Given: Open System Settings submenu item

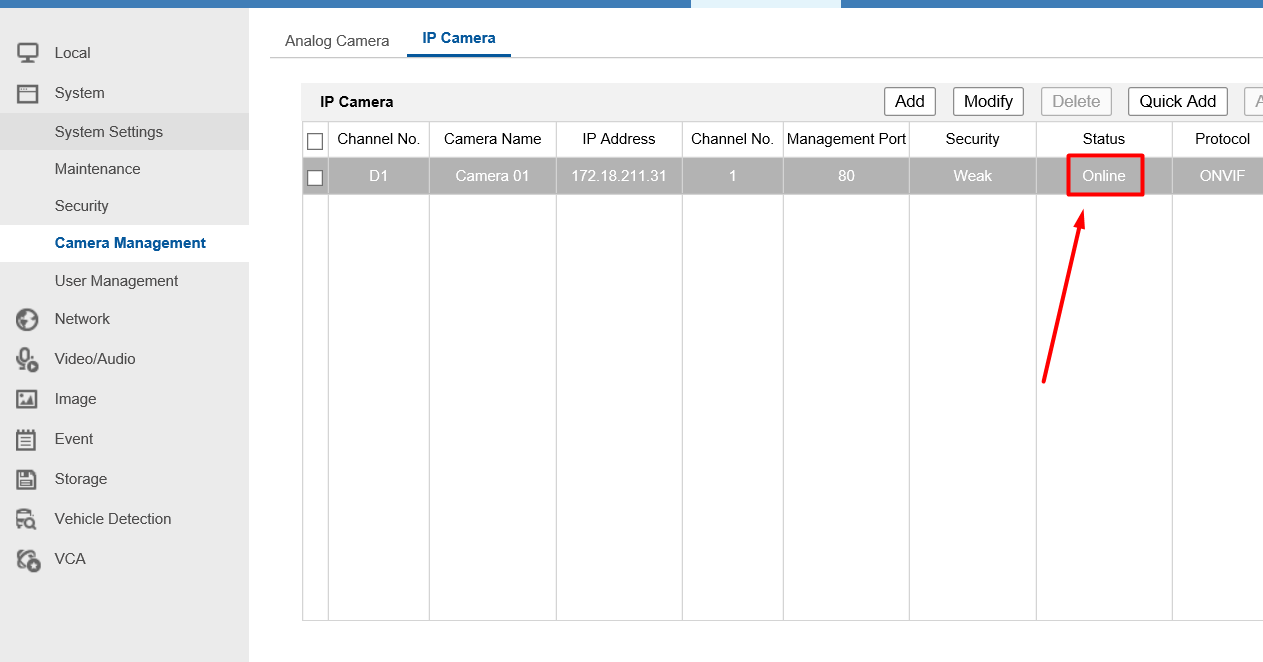Looking at the screenshot, I should point(109,132).
